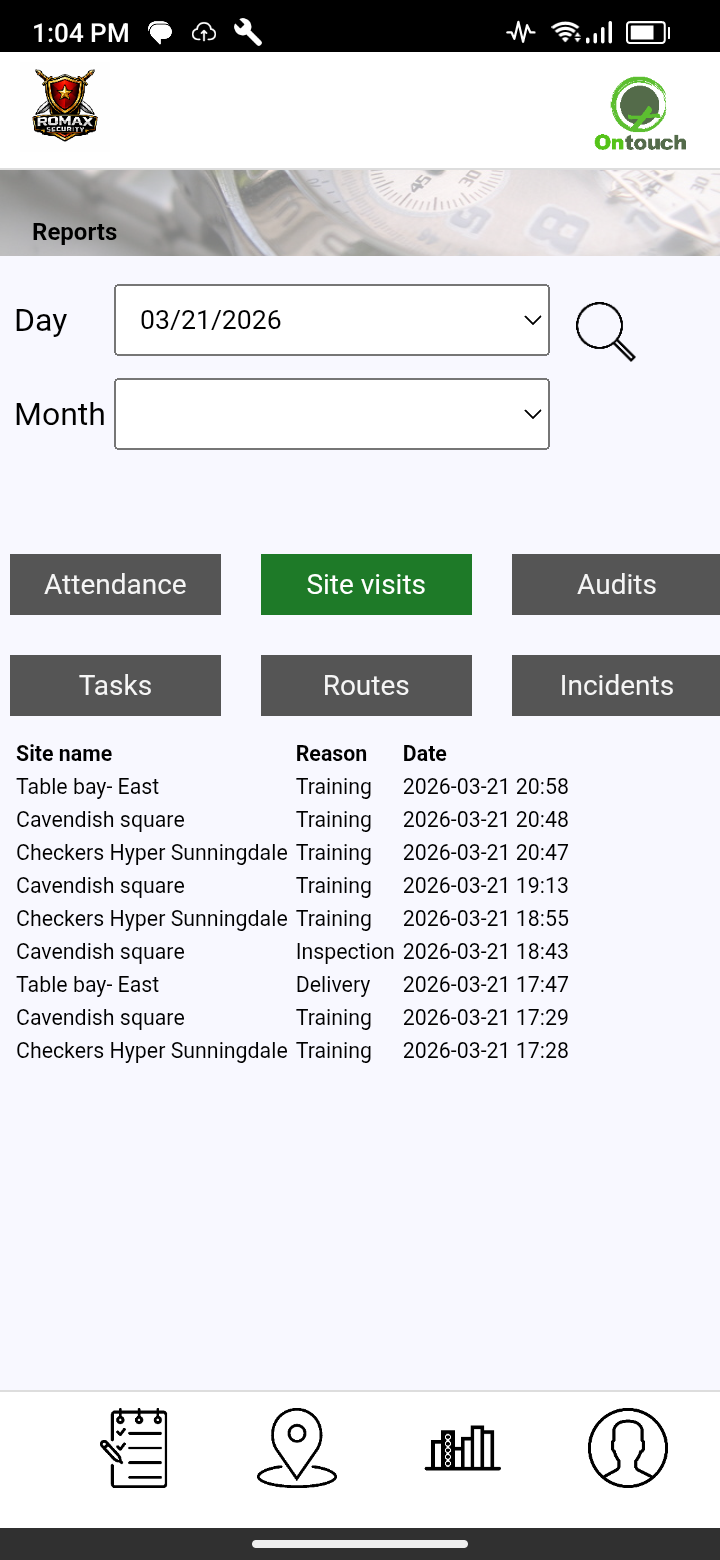The width and height of the screenshot is (720, 1560).
Task: Show the Audits report
Action: coord(616,585)
